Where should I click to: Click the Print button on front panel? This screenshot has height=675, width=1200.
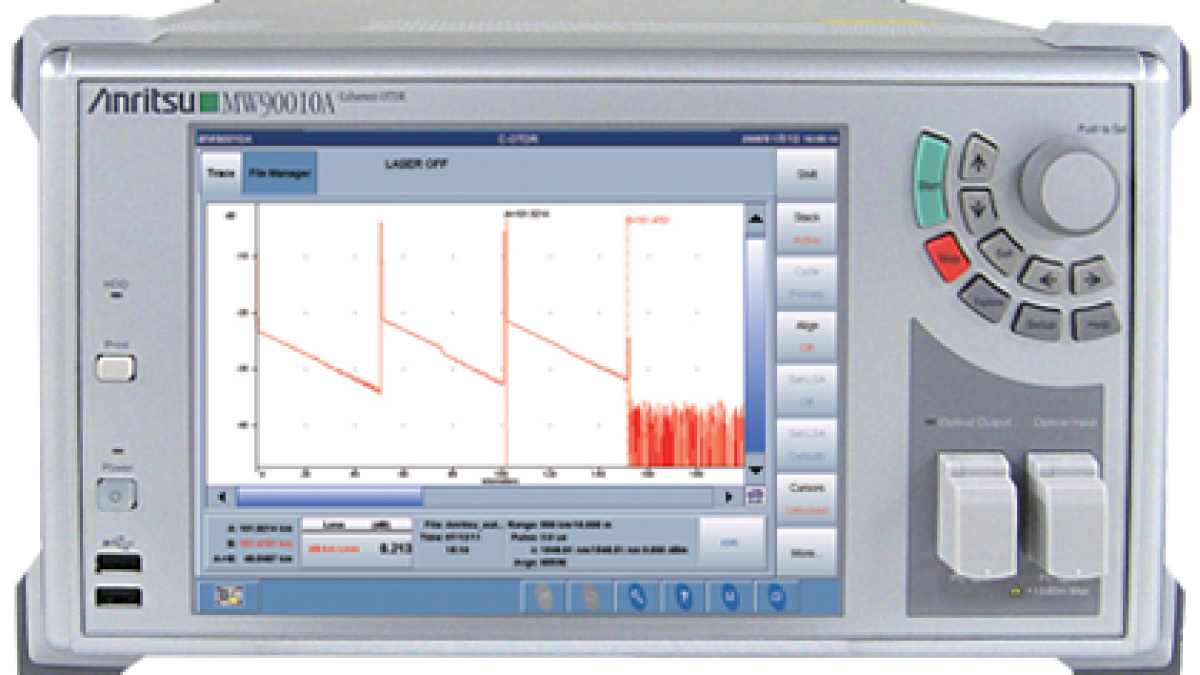(x=116, y=368)
